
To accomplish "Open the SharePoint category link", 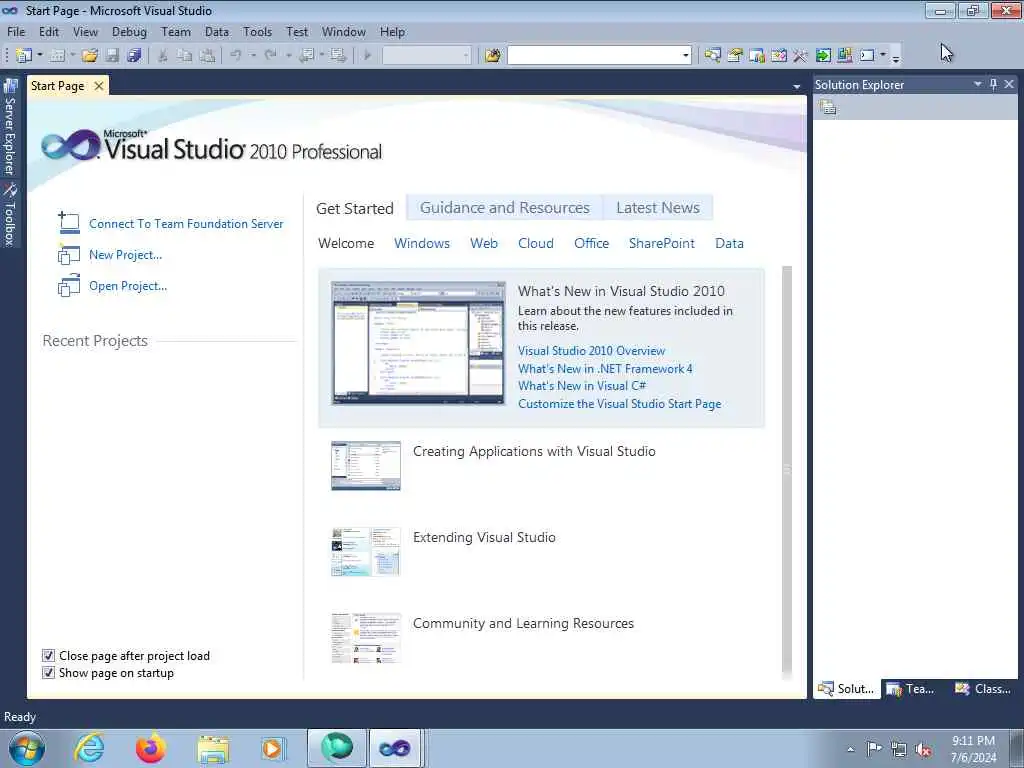I will coord(662,243).
